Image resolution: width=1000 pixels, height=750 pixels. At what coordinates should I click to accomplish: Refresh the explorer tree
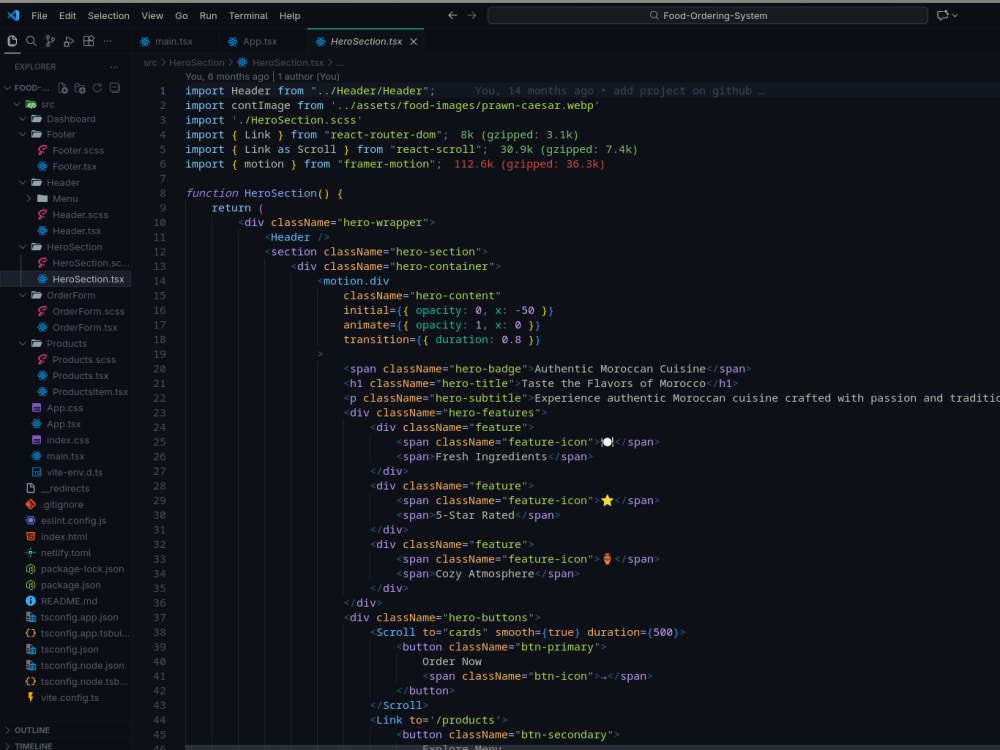(97, 88)
